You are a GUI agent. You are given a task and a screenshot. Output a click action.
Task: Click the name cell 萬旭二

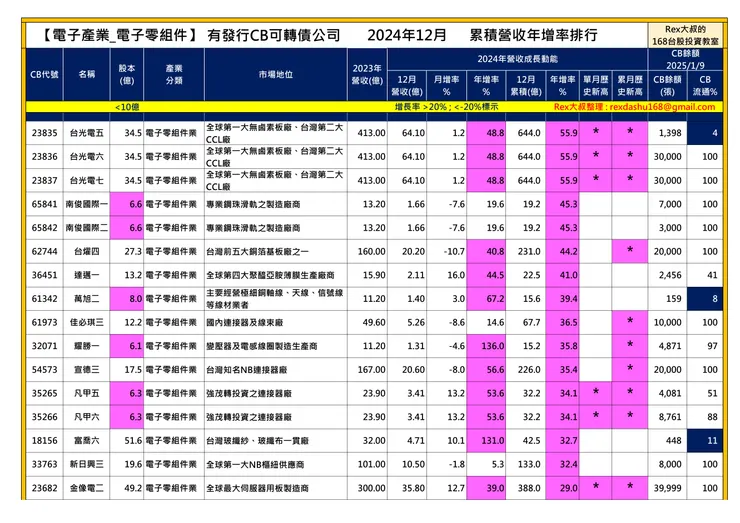86,298
